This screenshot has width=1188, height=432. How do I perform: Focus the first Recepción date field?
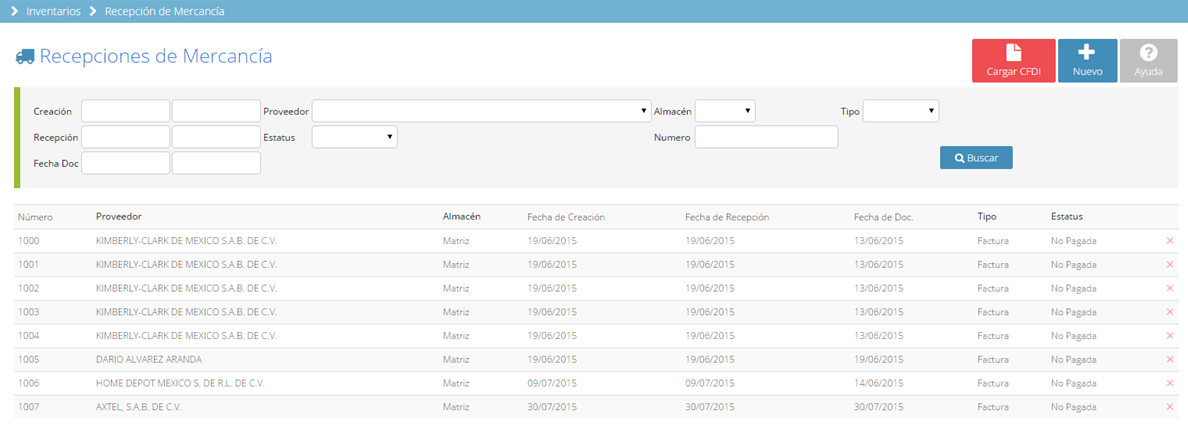pyautogui.click(x=126, y=136)
